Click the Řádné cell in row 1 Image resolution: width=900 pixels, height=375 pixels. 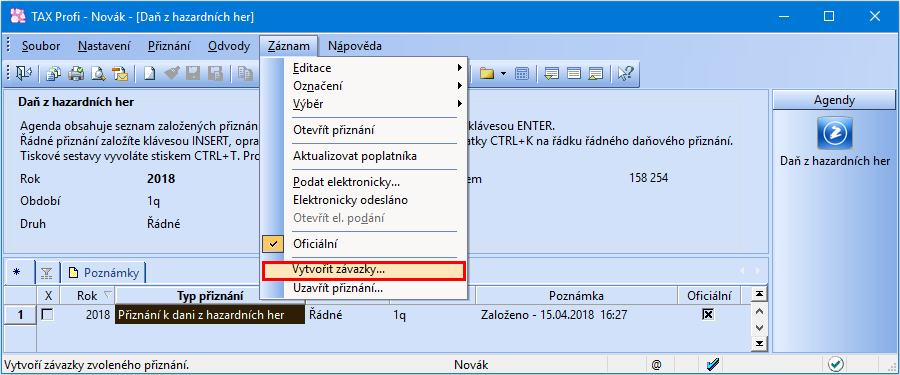click(x=347, y=315)
